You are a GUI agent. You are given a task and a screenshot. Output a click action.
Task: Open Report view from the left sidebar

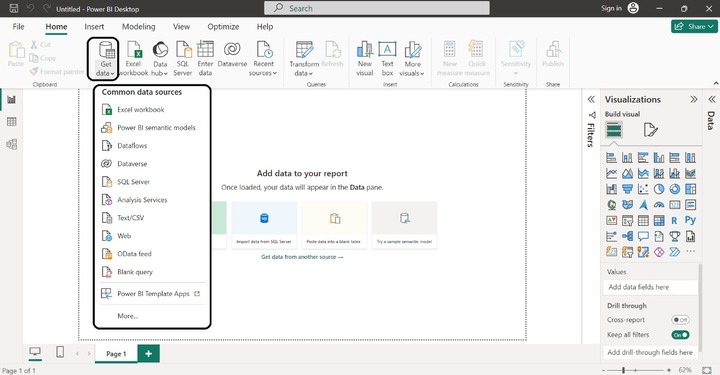coord(11,100)
